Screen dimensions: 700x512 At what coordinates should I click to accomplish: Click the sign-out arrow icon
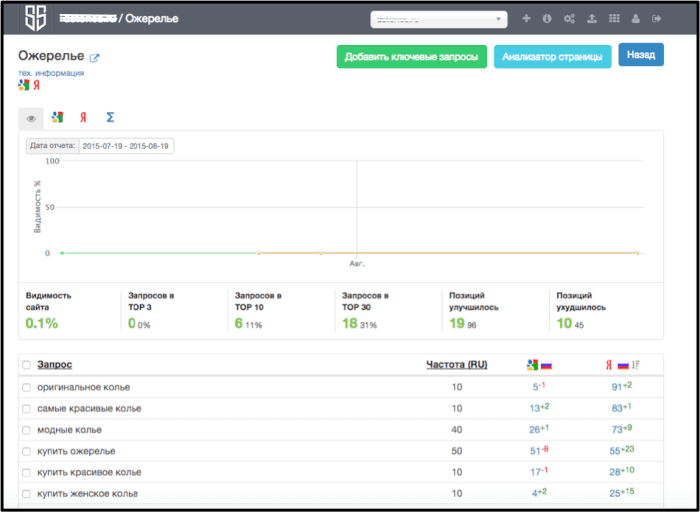(656, 18)
